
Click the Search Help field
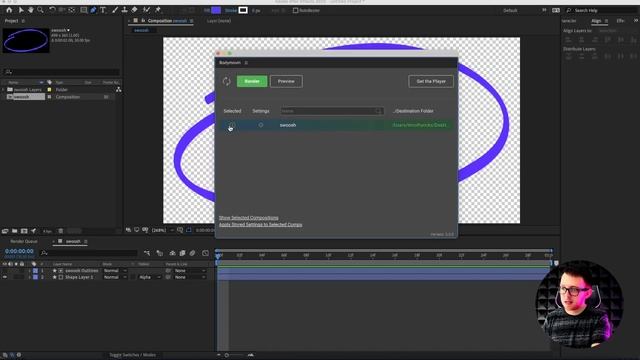[602, 11]
